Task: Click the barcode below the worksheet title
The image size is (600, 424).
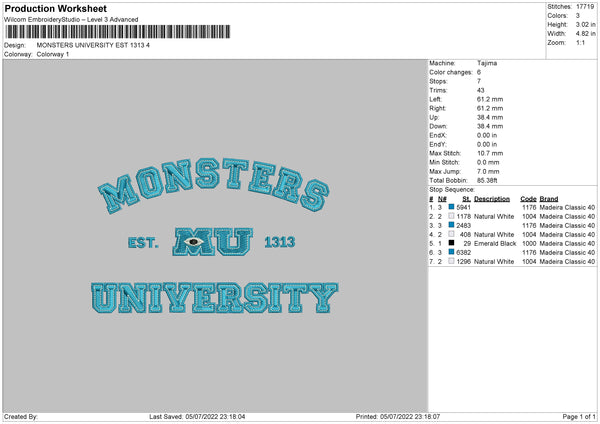Action: click(117, 32)
